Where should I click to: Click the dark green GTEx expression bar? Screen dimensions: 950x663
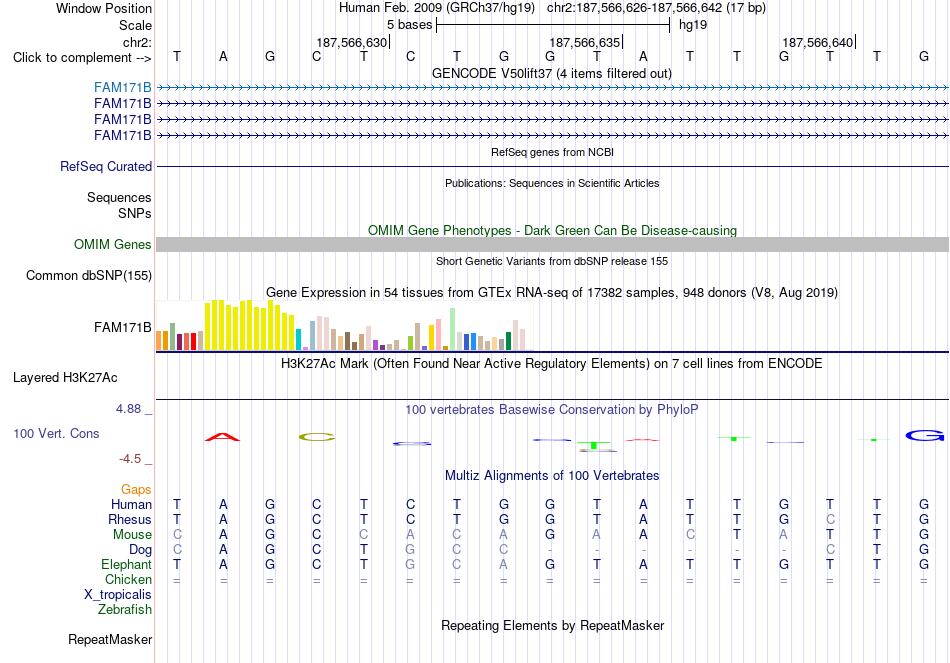point(508,341)
